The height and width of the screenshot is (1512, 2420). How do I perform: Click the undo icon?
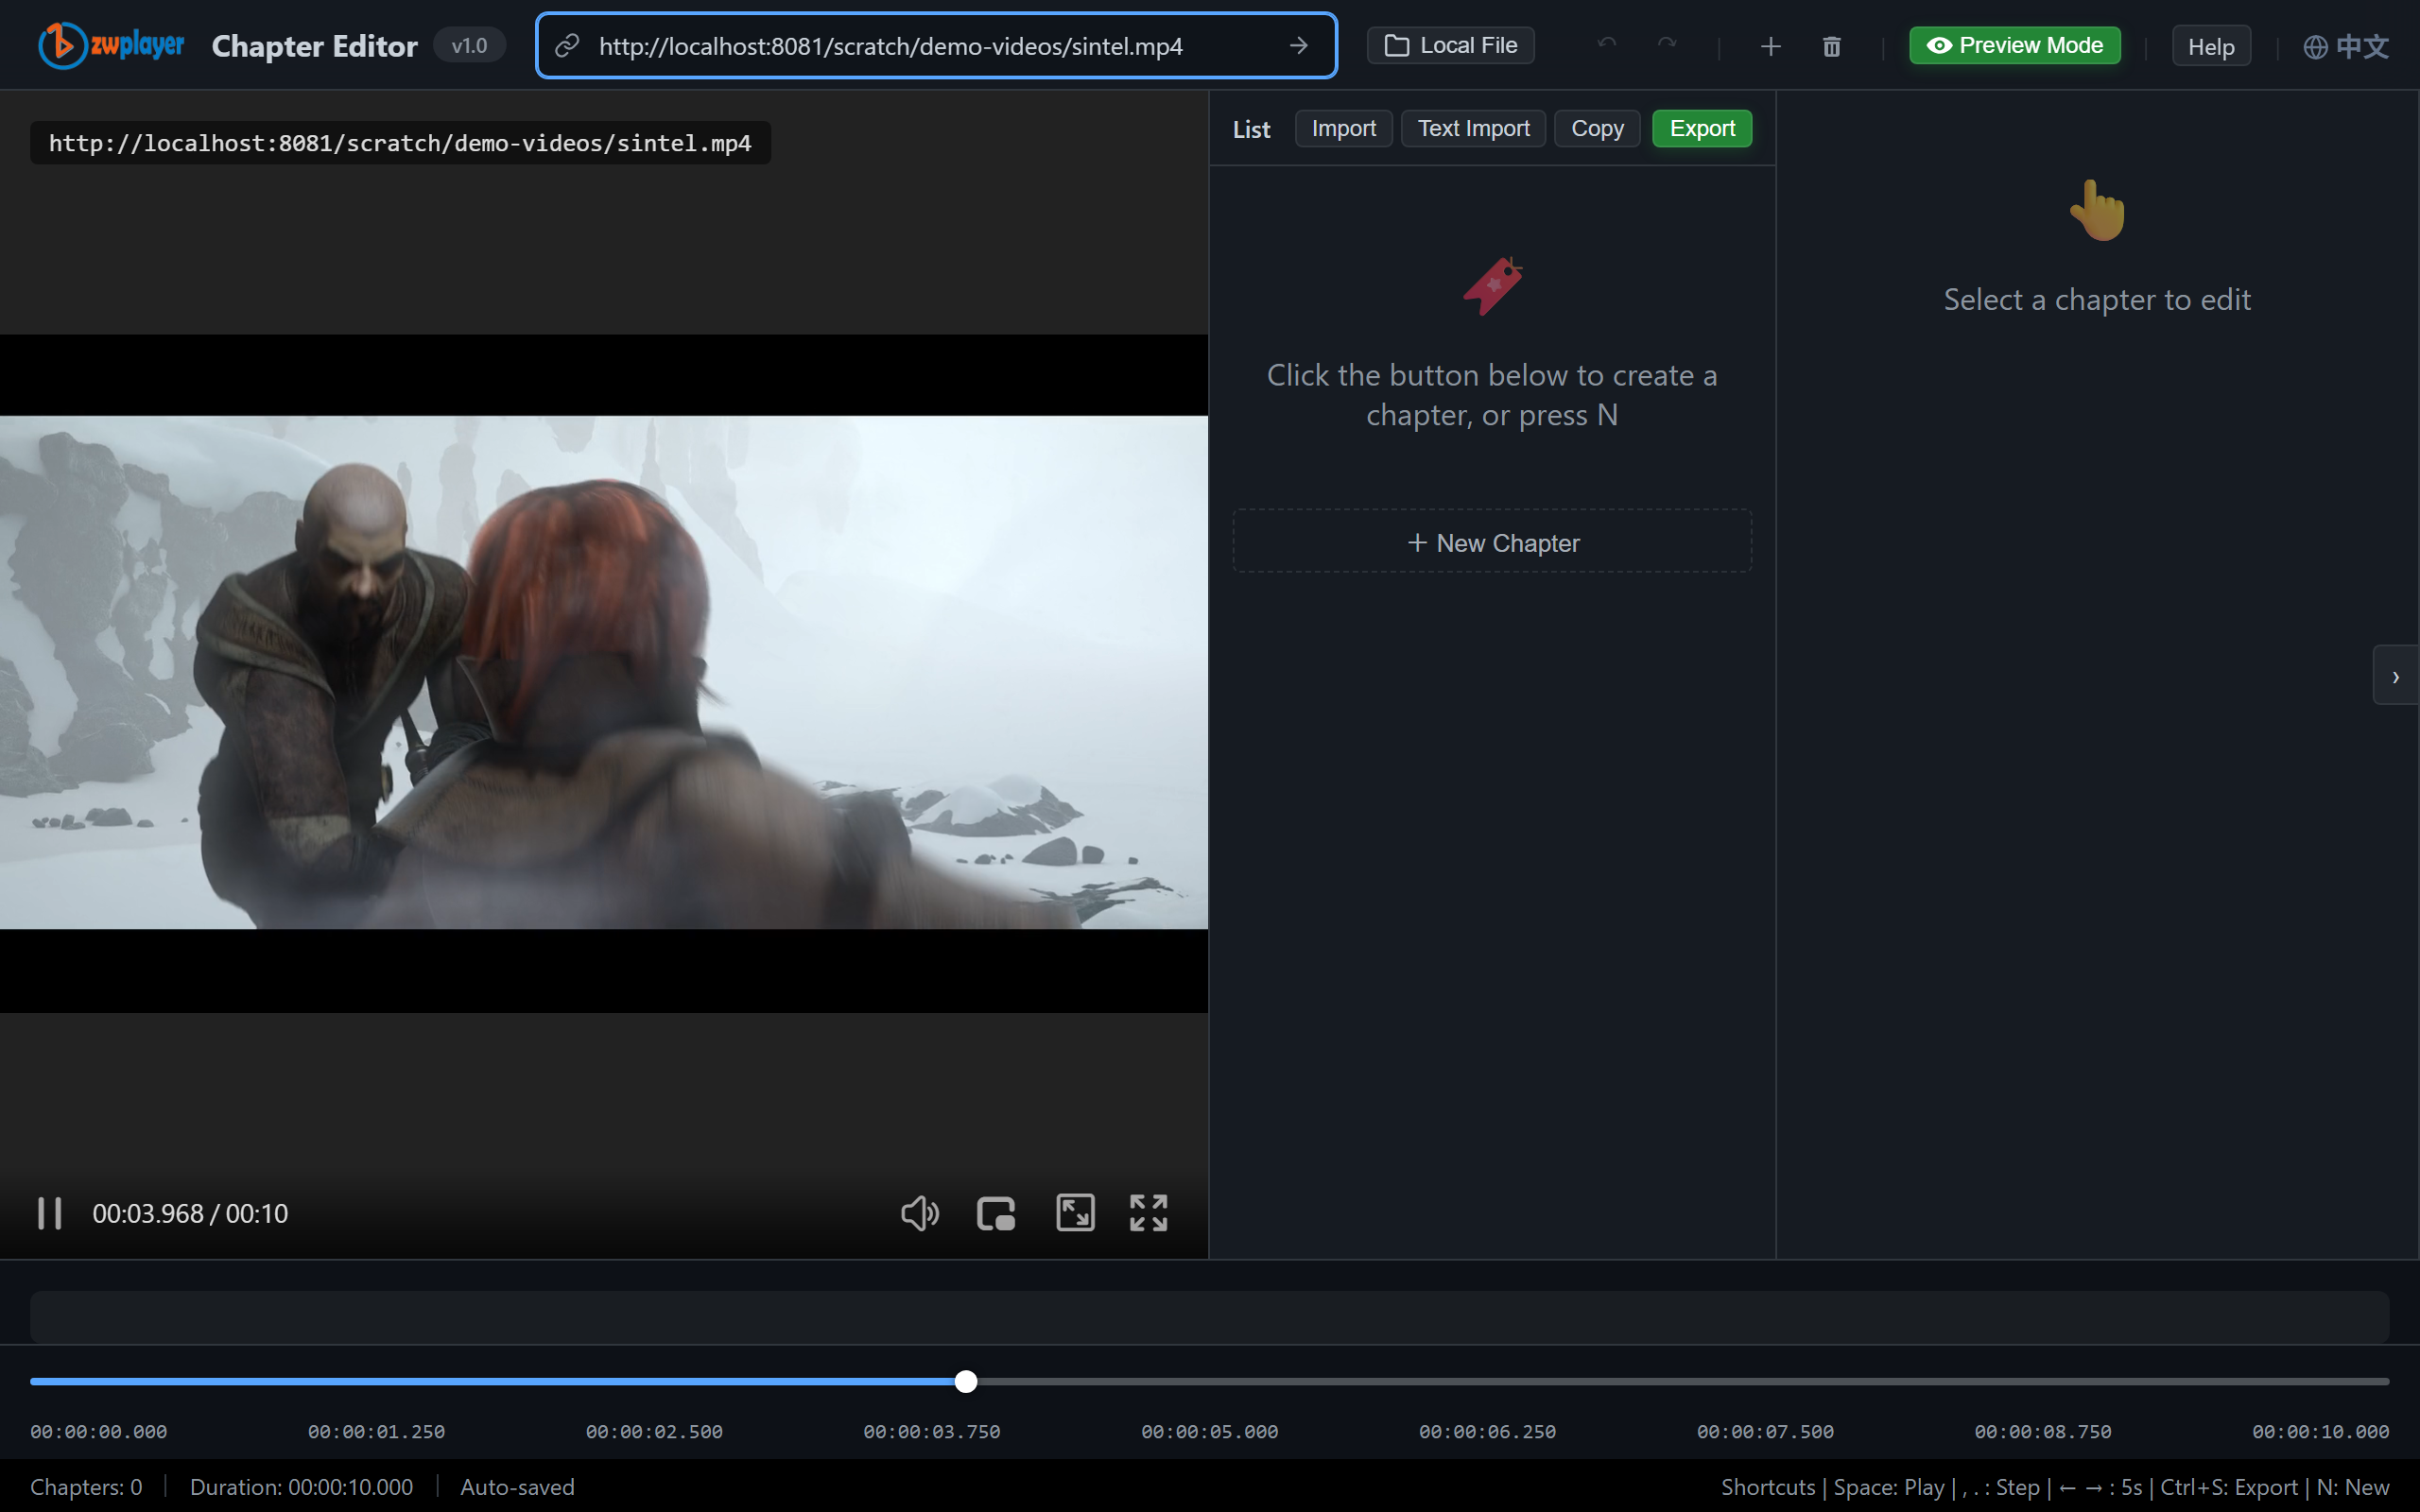click(1607, 45)
